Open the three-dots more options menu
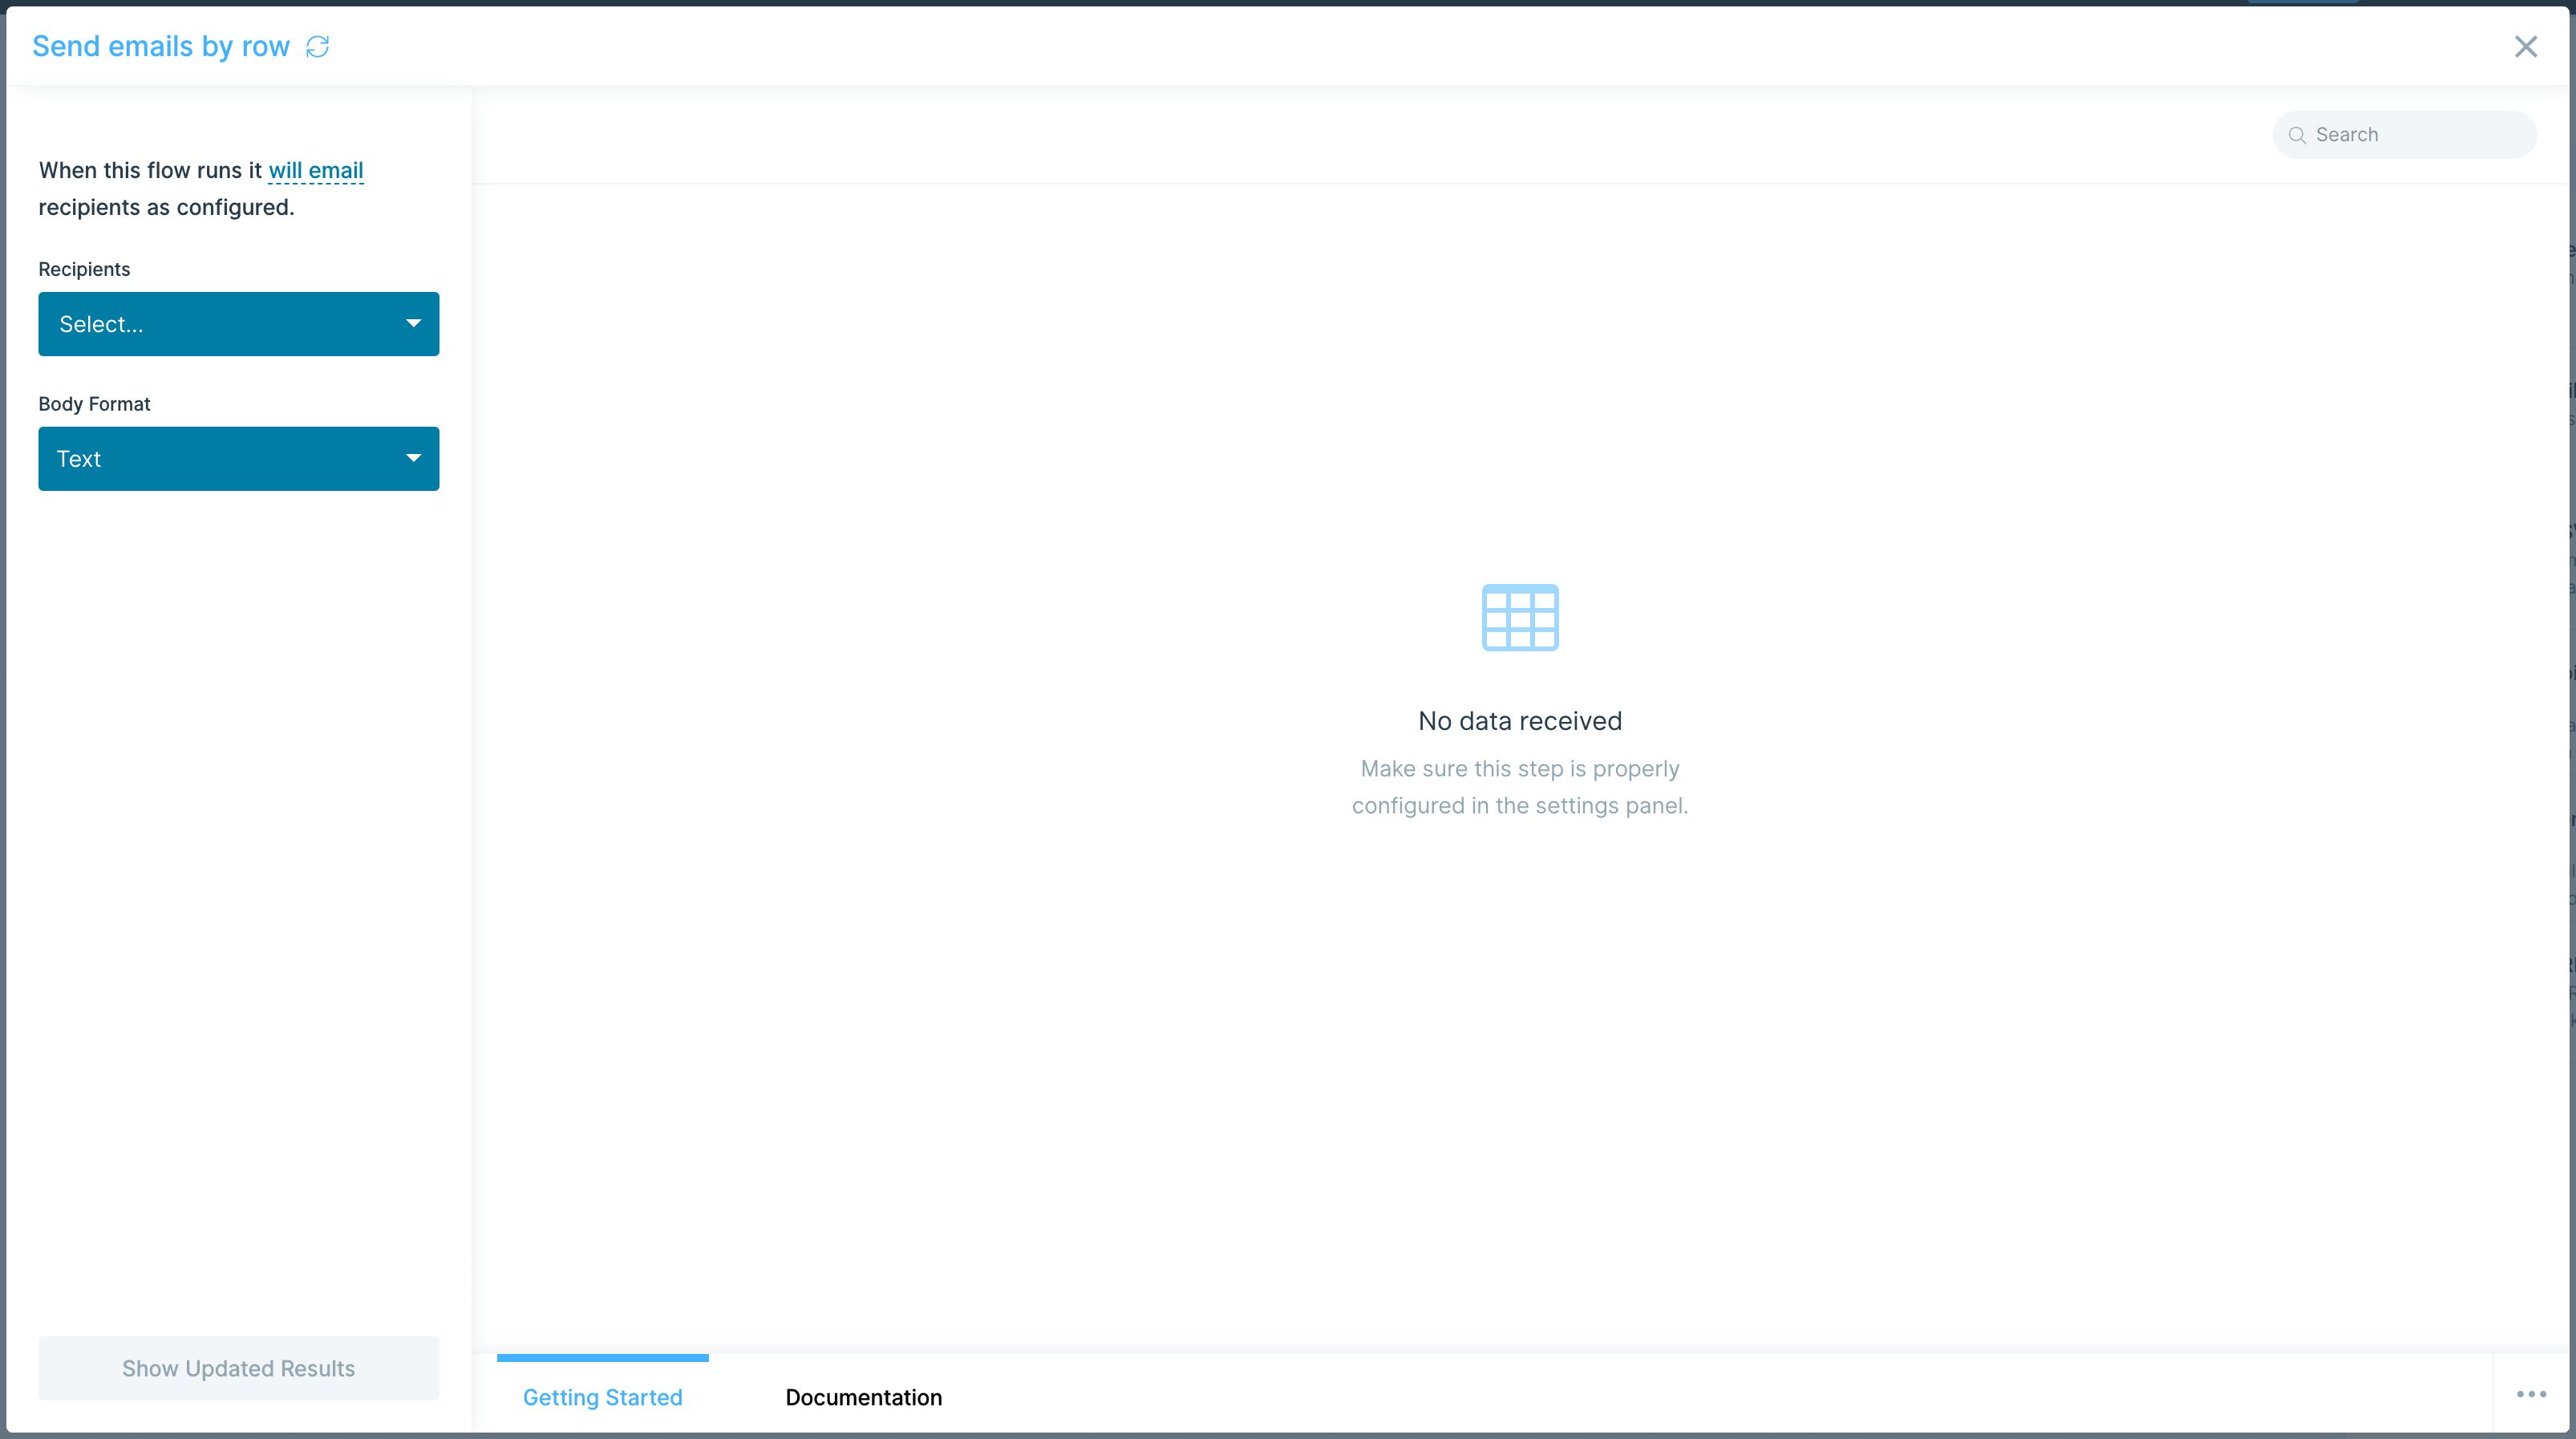The width and height of the screenshot is (2576, 1439). [2531, 1394]
